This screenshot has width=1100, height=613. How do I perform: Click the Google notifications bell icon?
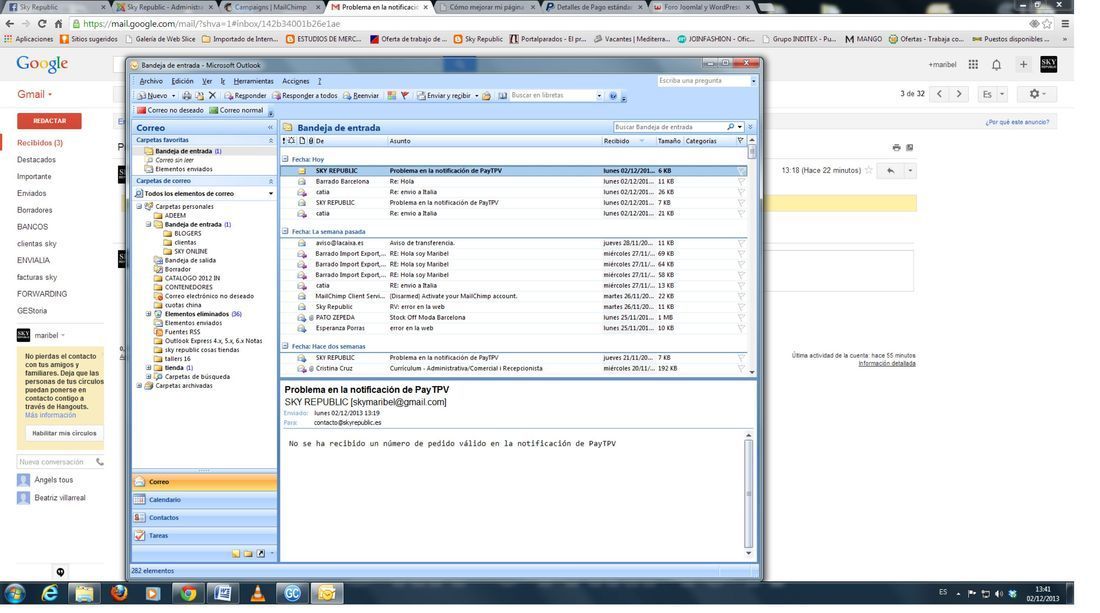point(996,65)
